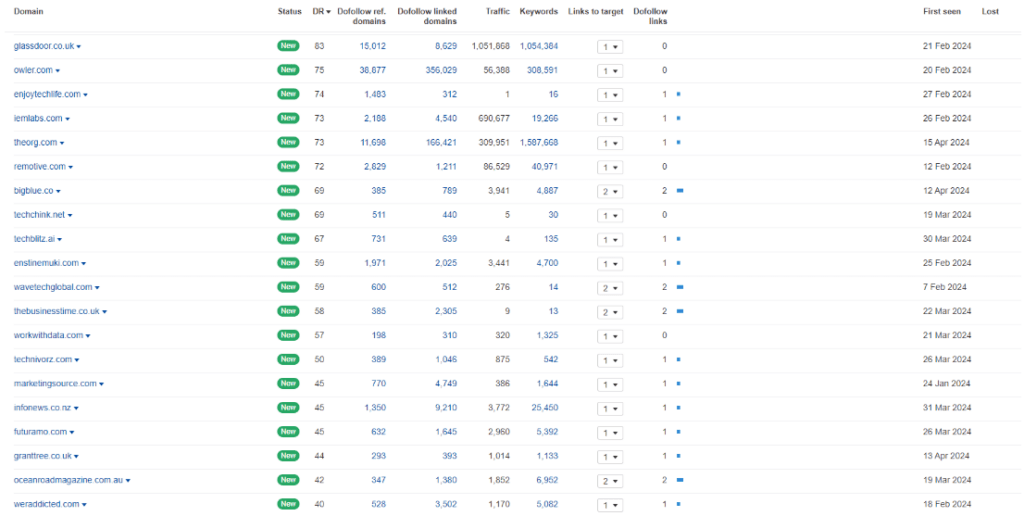
Task: Click the Traffic column header
Action: point(498,12)
